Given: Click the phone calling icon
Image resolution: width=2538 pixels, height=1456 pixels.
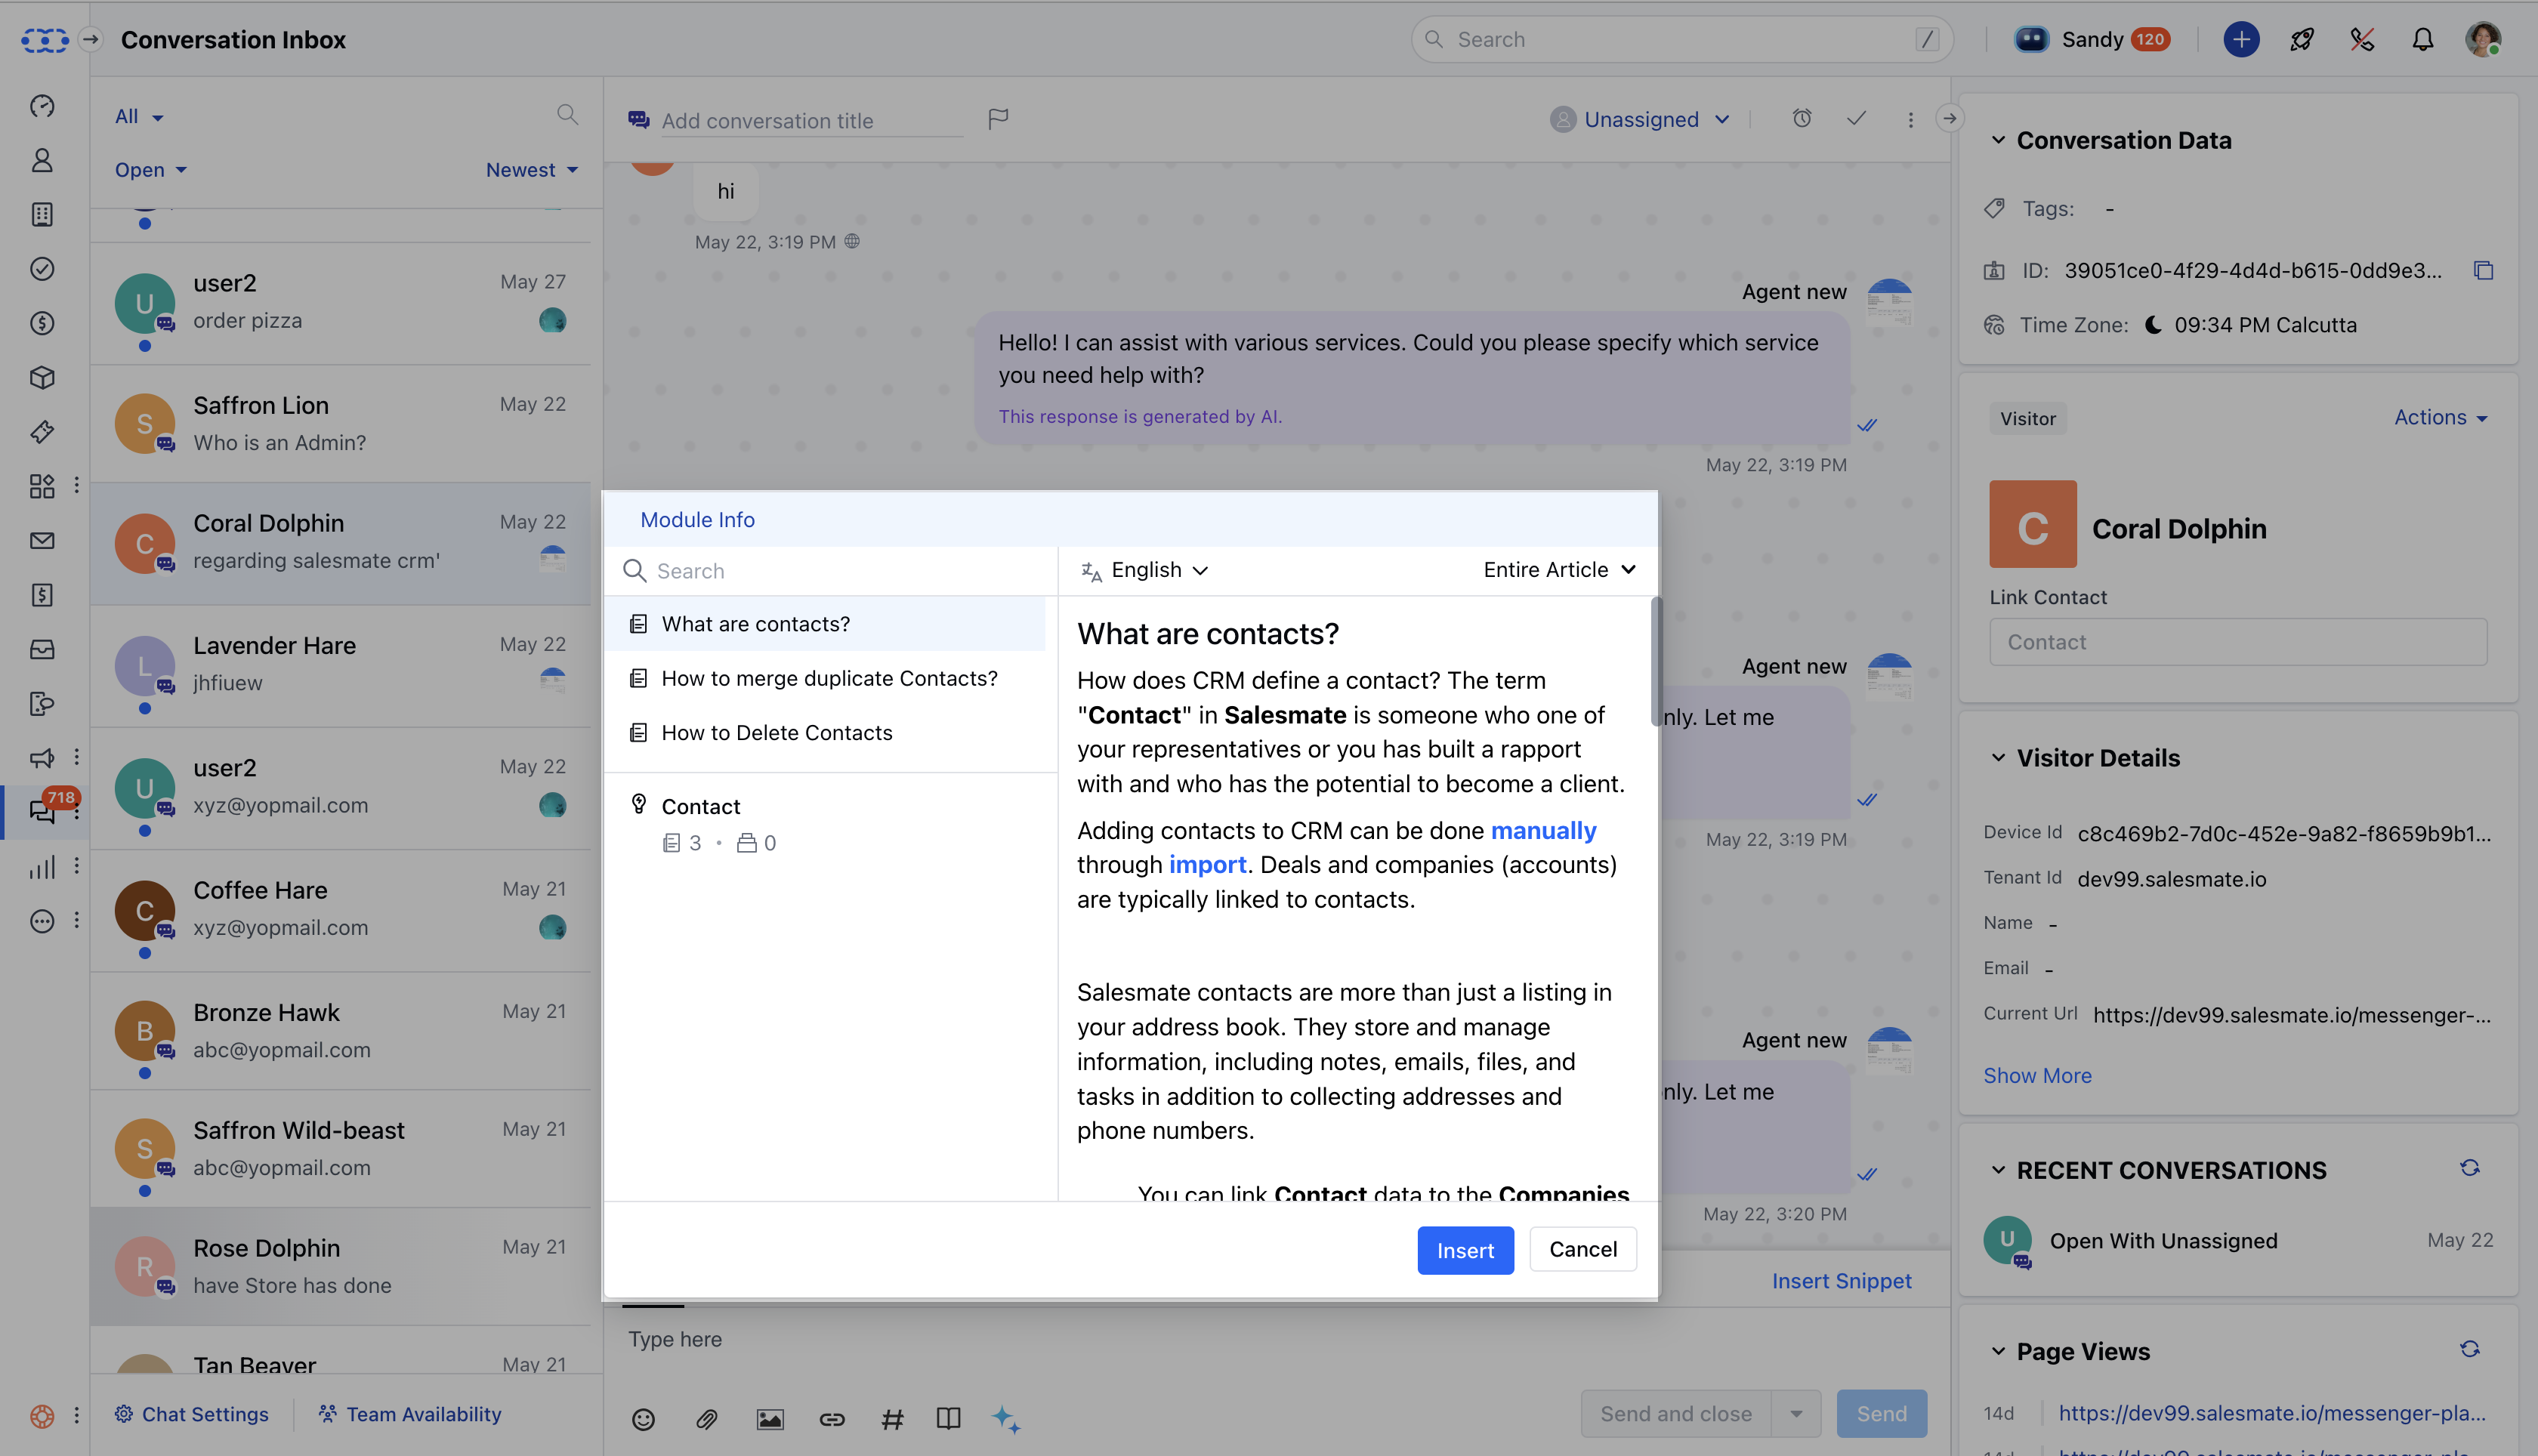Looking at the screenshot, I should tap(2362, 40).
